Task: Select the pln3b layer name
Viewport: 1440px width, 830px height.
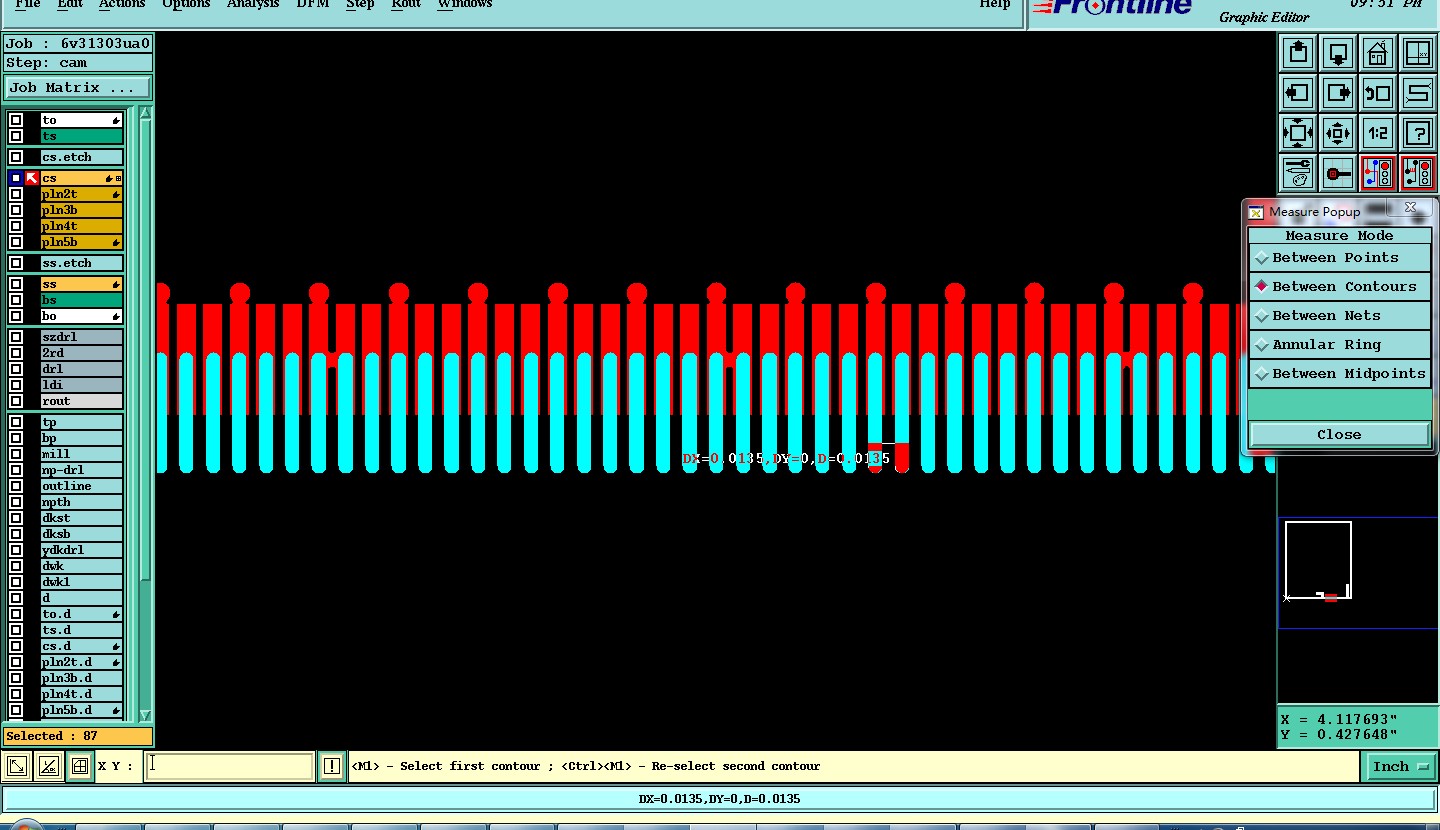Action: [x=82, y=210]
